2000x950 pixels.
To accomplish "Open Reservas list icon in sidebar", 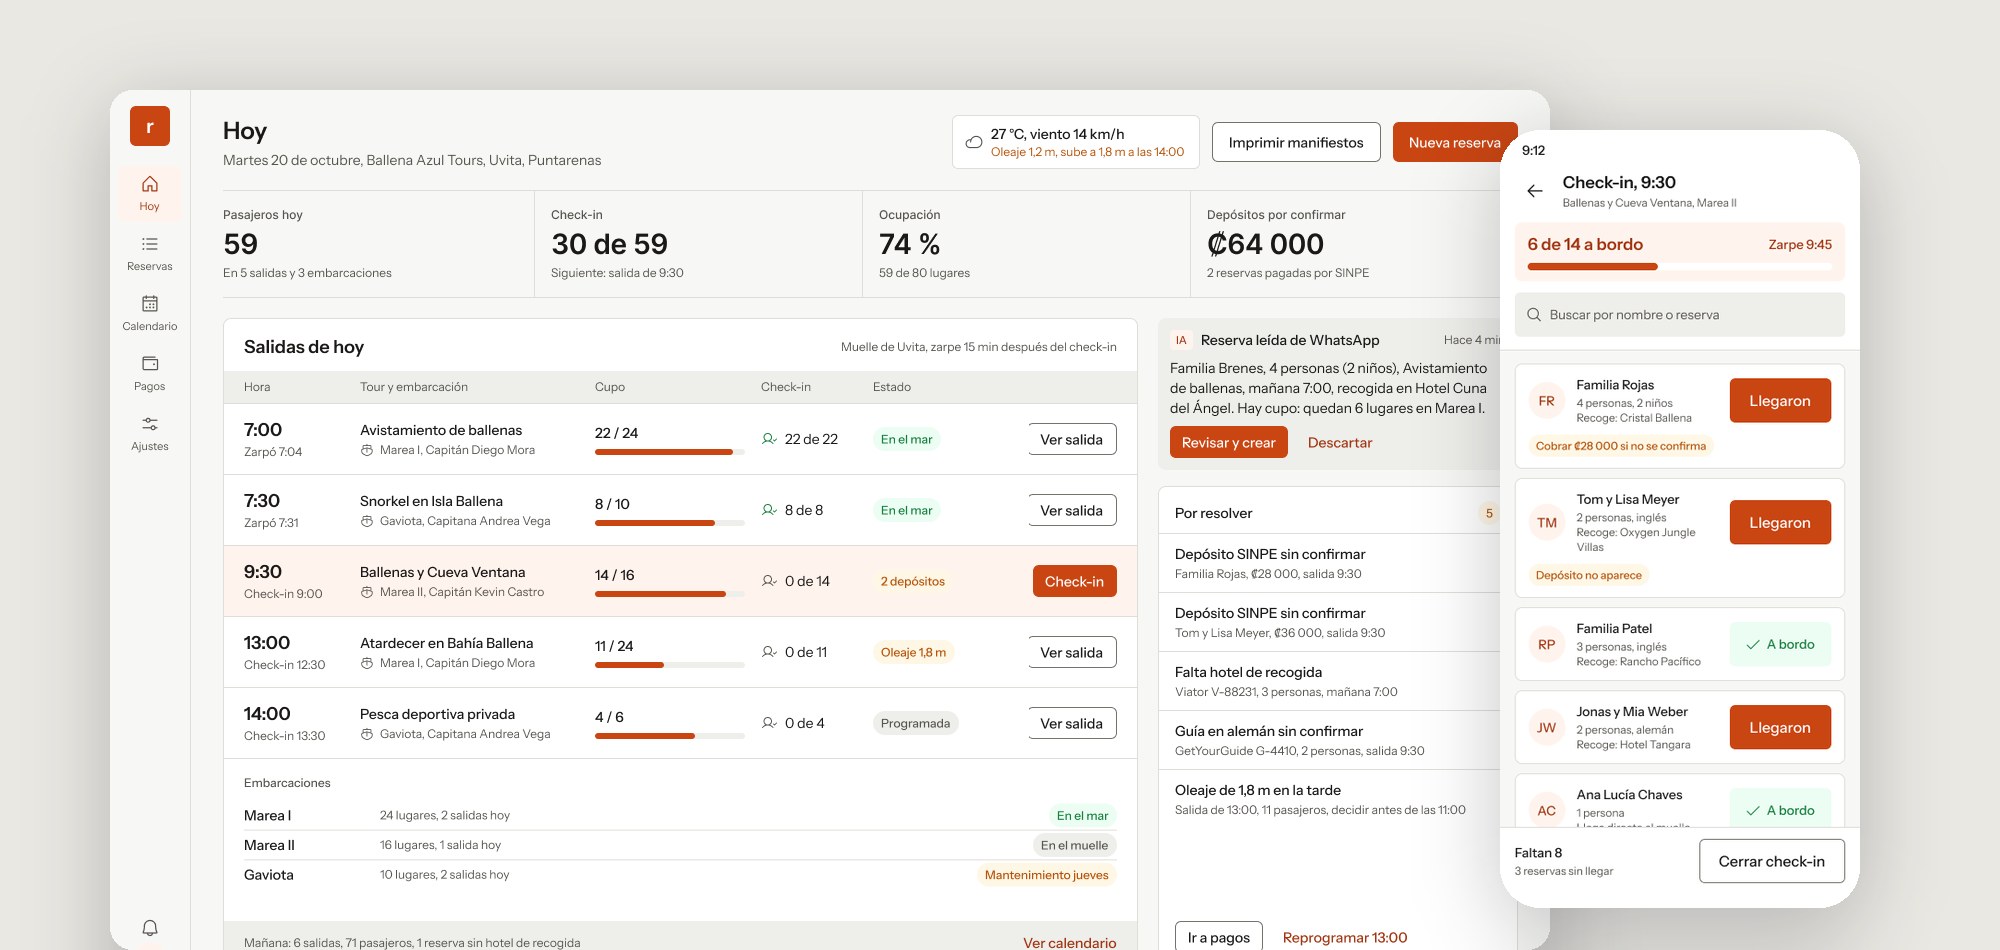I will tap(150, 244).
